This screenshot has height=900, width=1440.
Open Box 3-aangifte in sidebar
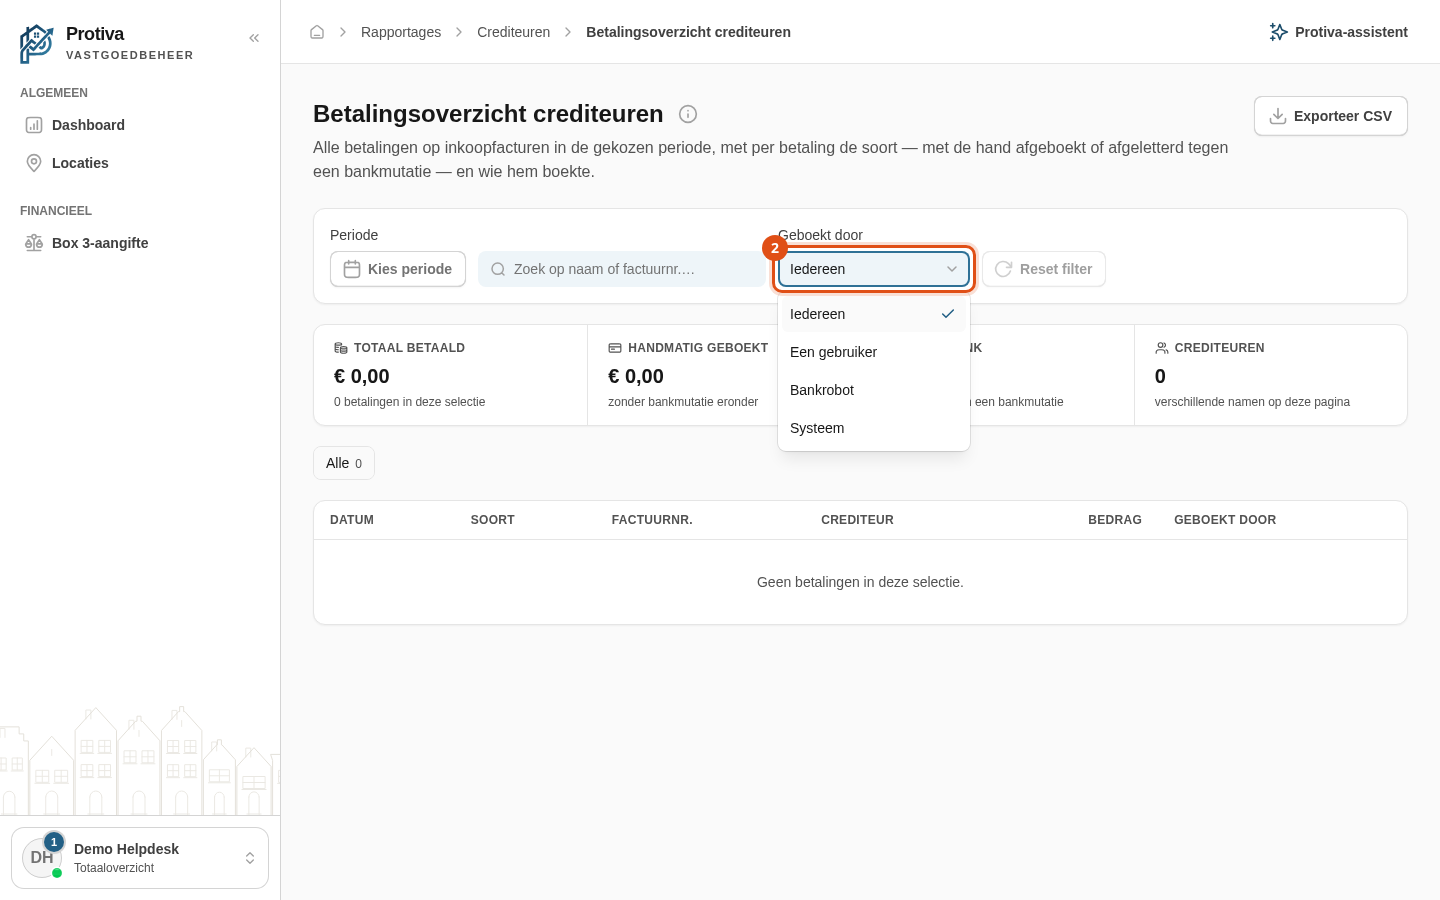(140, 243)
